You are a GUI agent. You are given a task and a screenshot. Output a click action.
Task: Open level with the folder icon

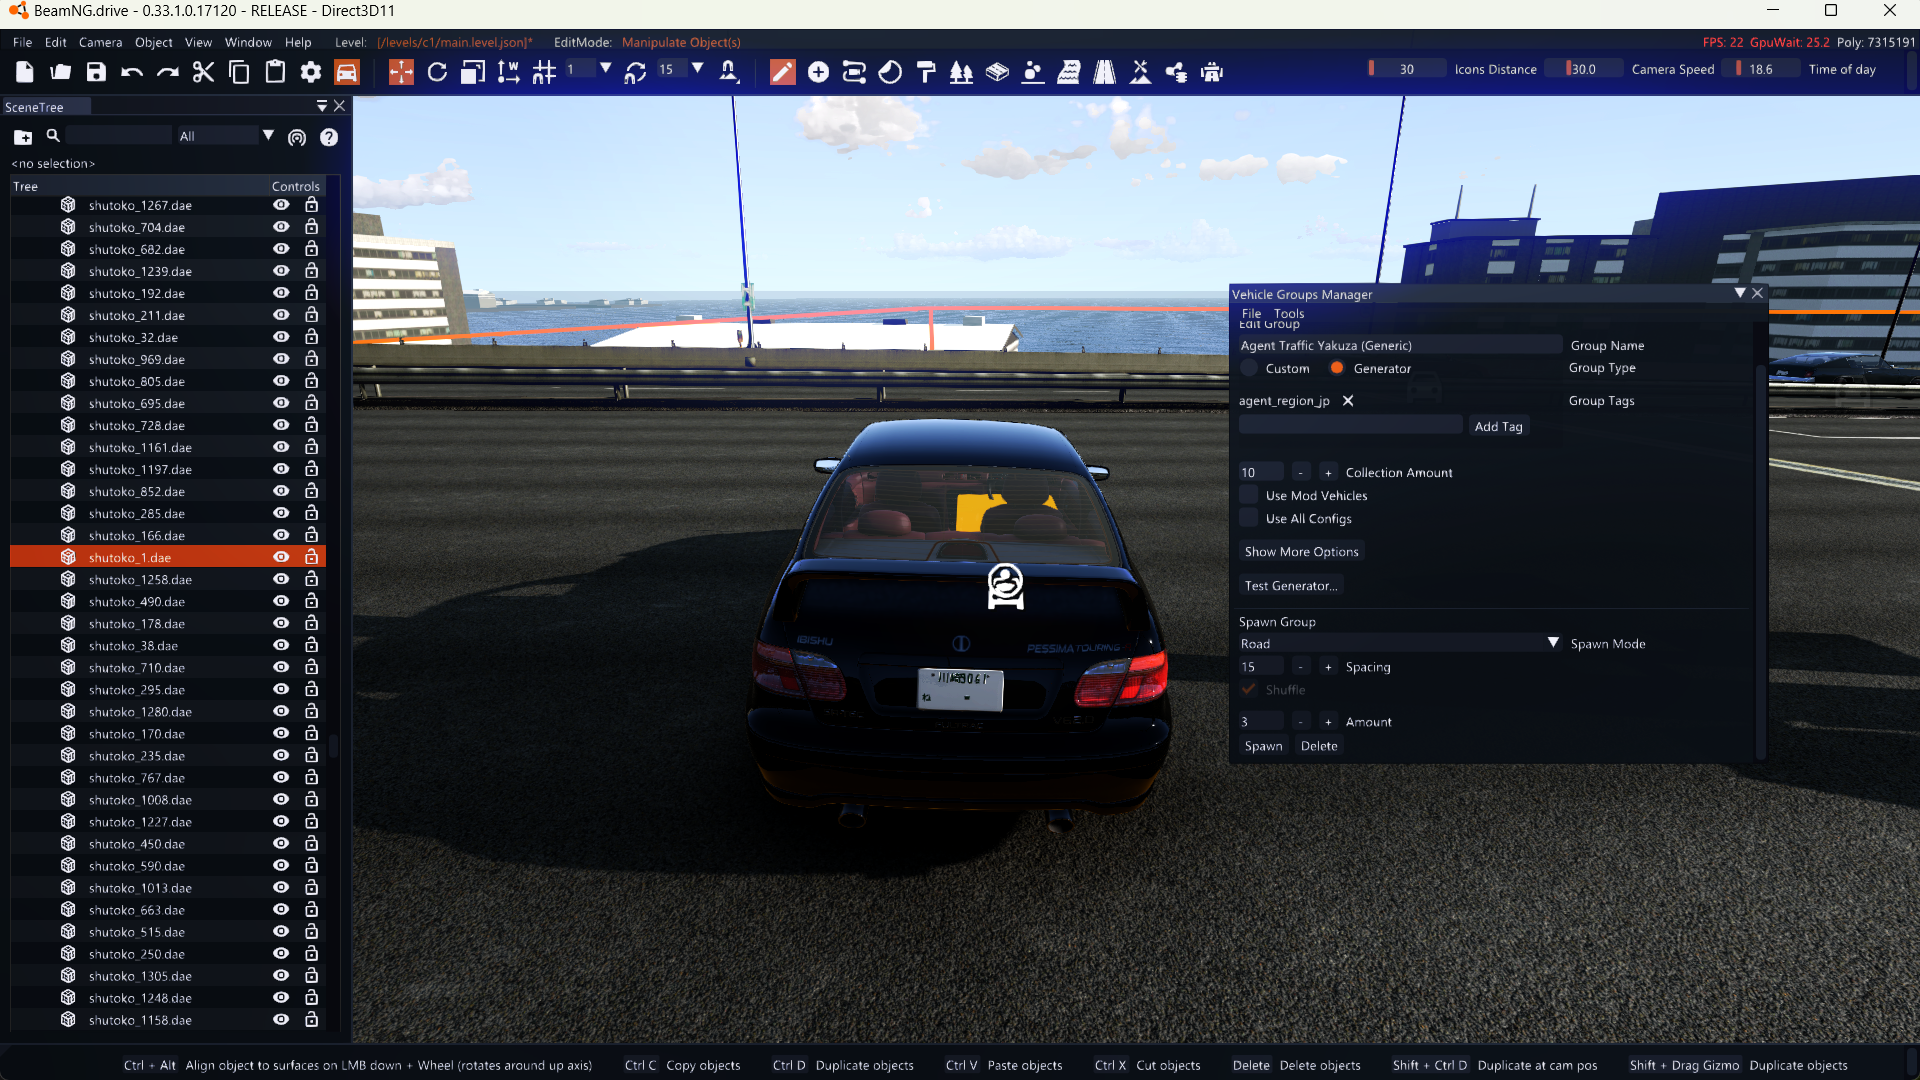(x=61, y=72)
